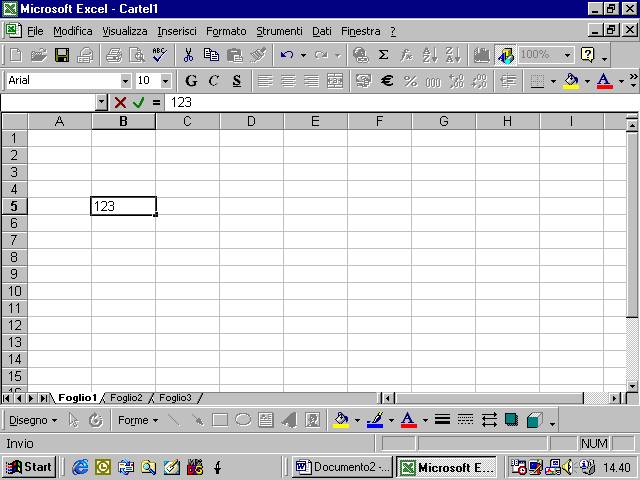Toggle underline formatting (S)

point(236,81)
